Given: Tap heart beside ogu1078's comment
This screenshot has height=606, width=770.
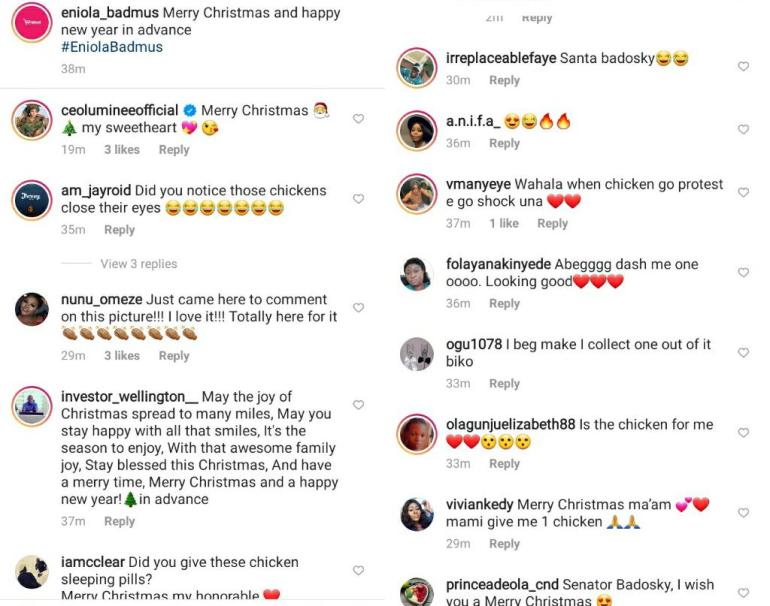Looking at the screenshot, I should [x=743, y=352].
